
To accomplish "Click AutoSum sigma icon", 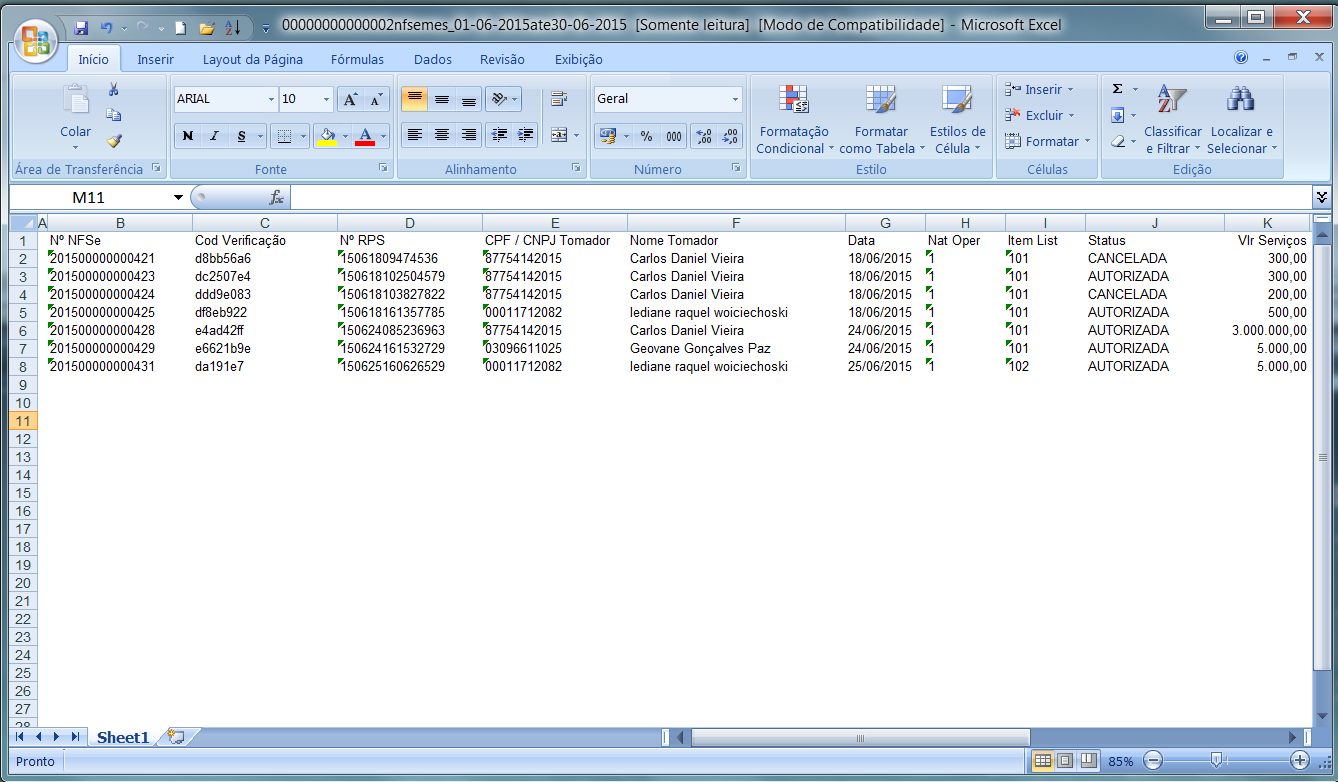I will point(1117,89).
